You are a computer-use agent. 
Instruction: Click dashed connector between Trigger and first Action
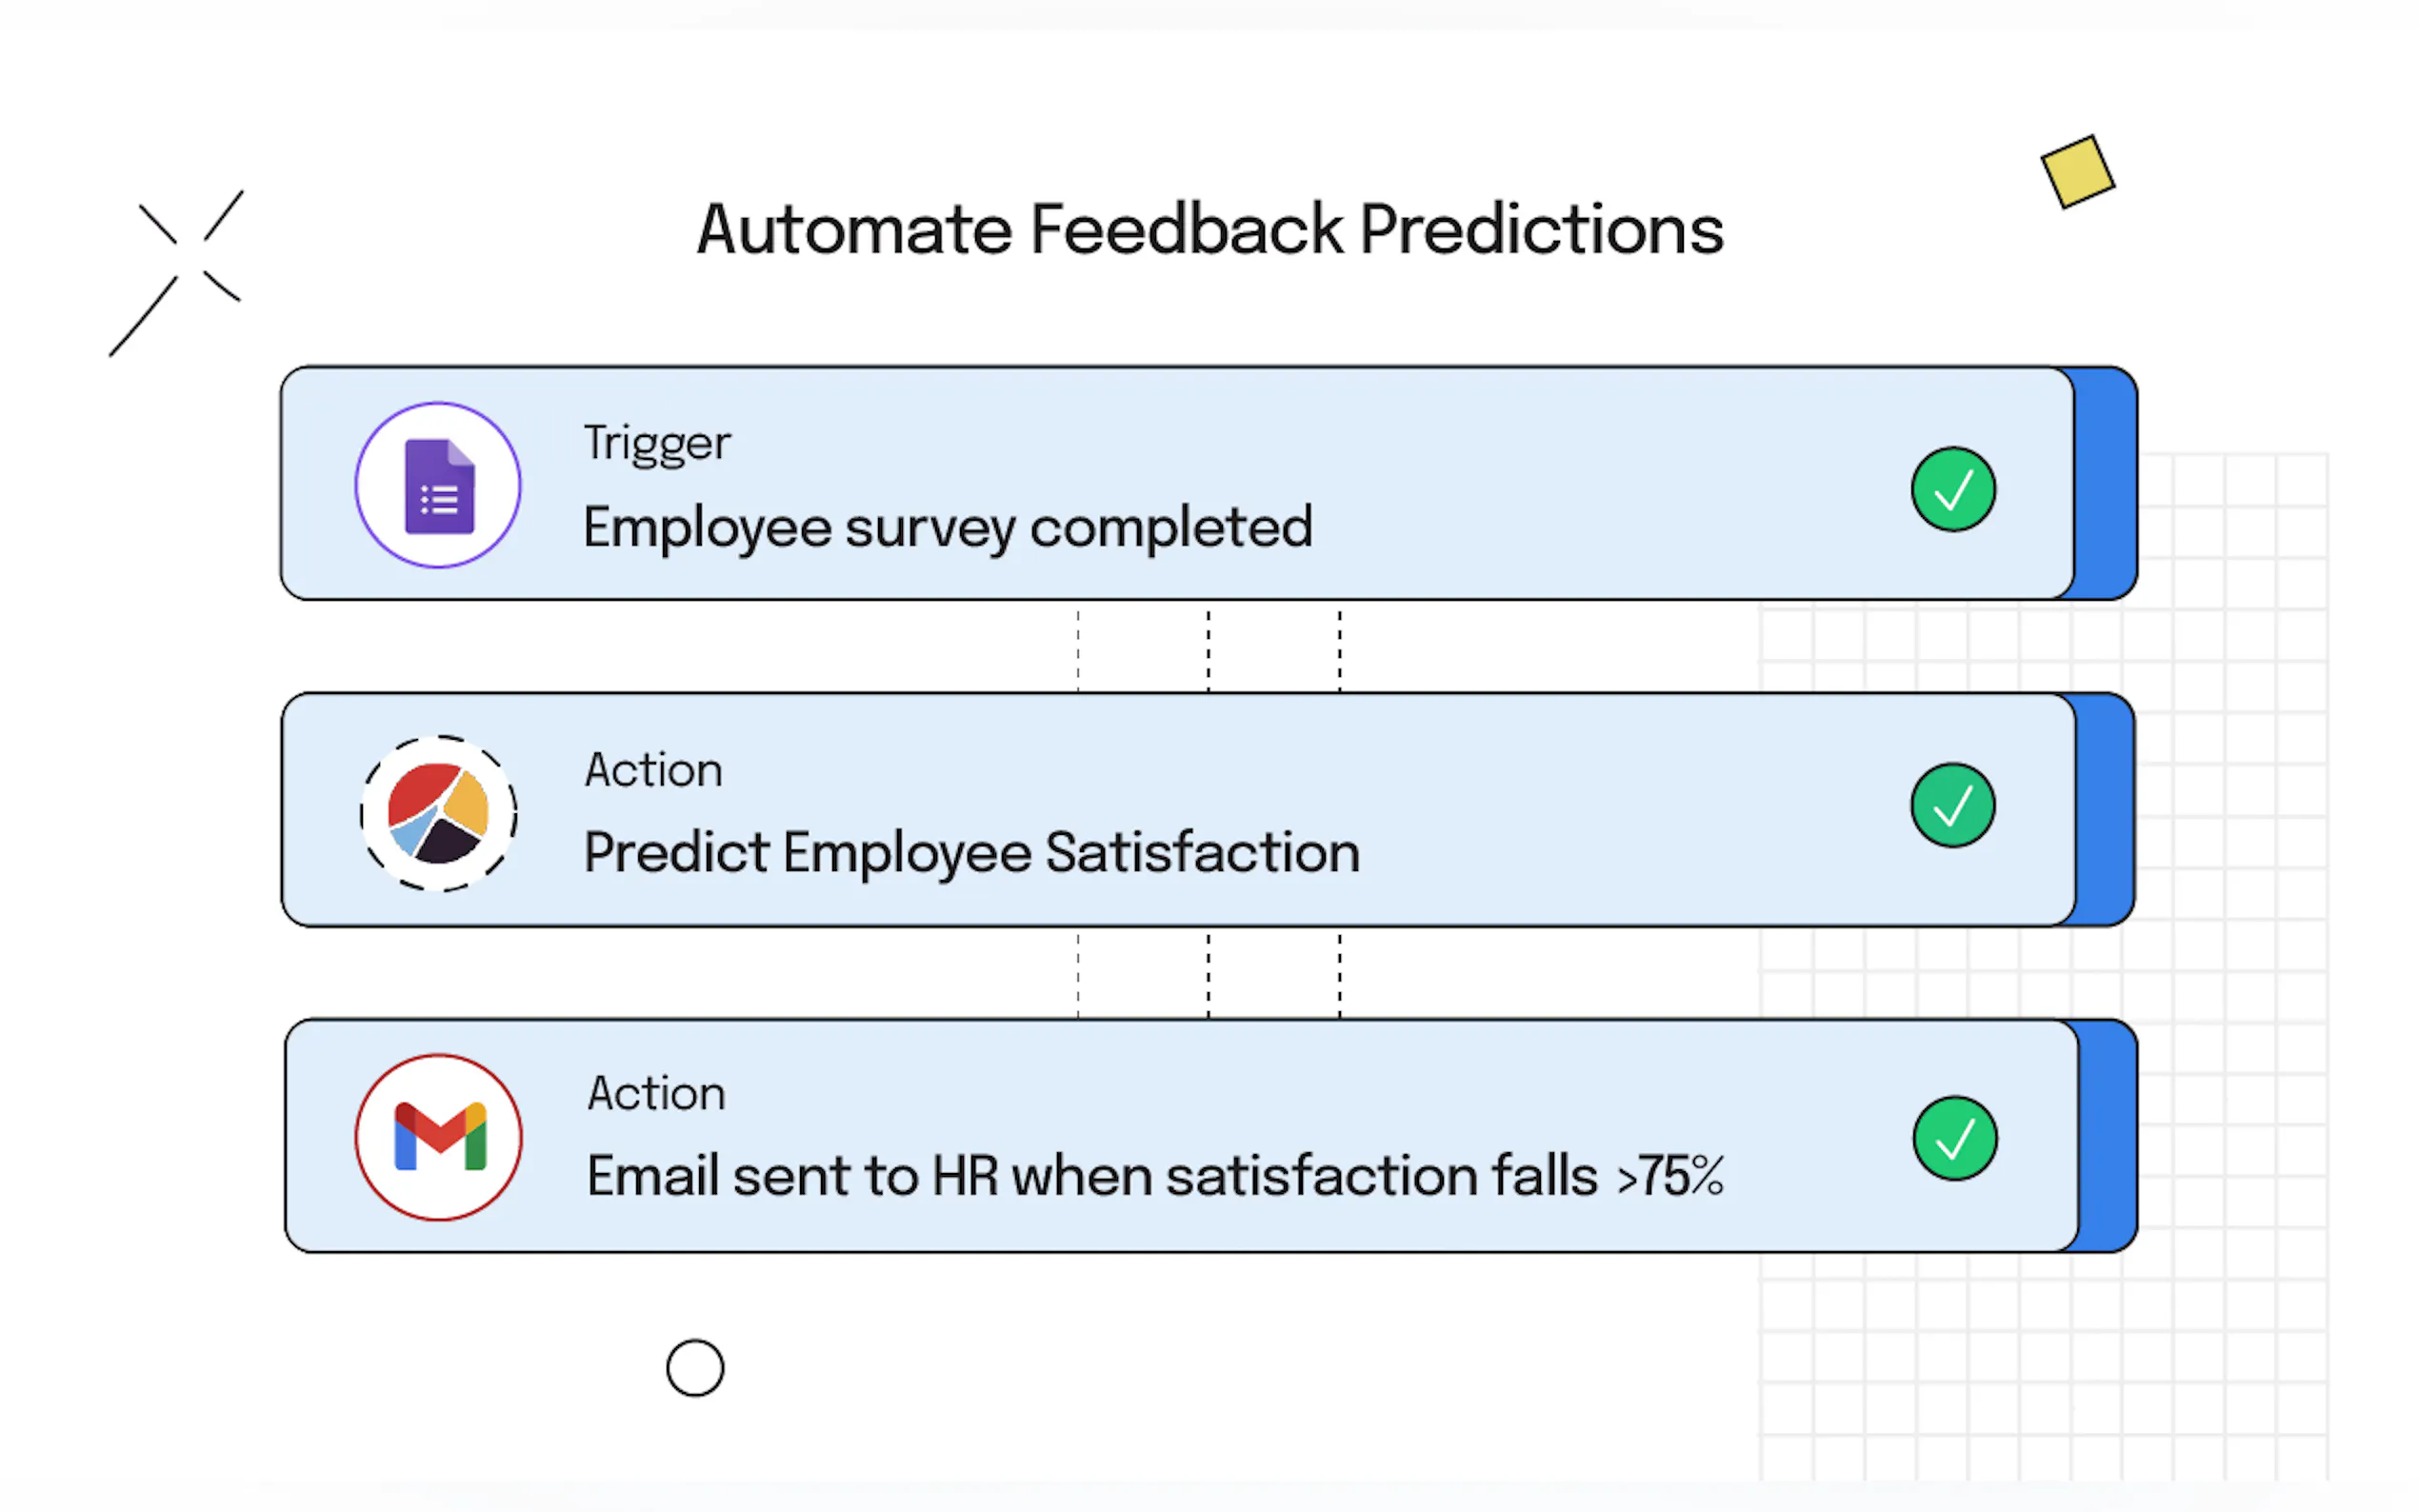pos(1208,648)
